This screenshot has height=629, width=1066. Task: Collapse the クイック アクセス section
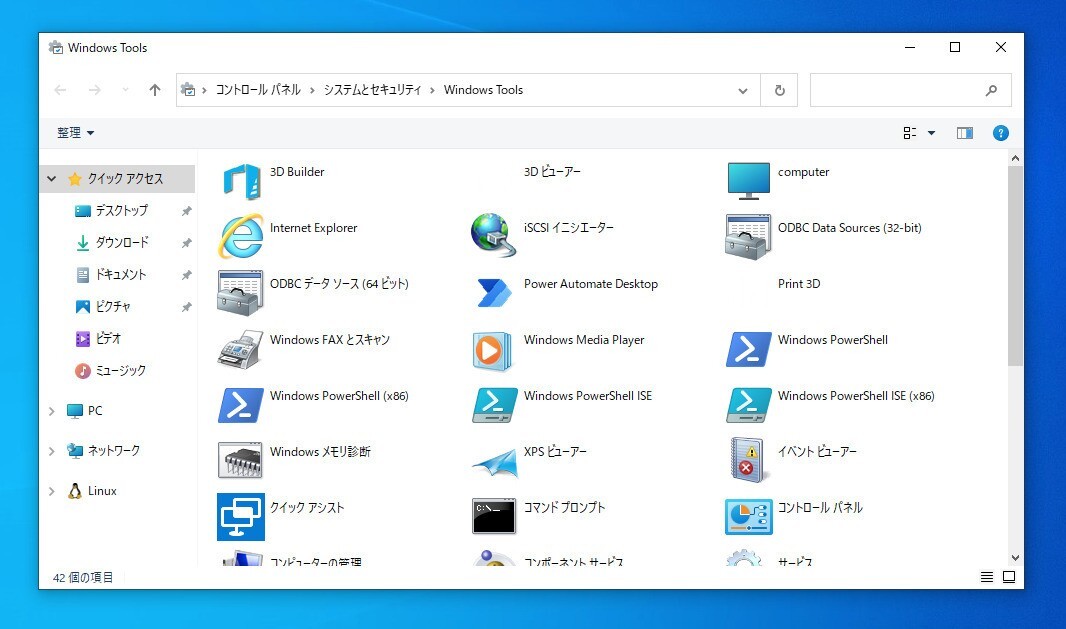coord(52,179)
